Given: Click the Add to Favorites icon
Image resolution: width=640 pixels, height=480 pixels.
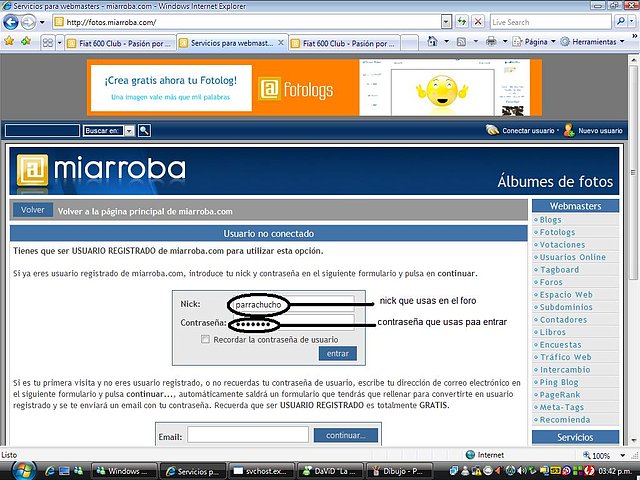Looking at the screenshot, I should point(26,41).
